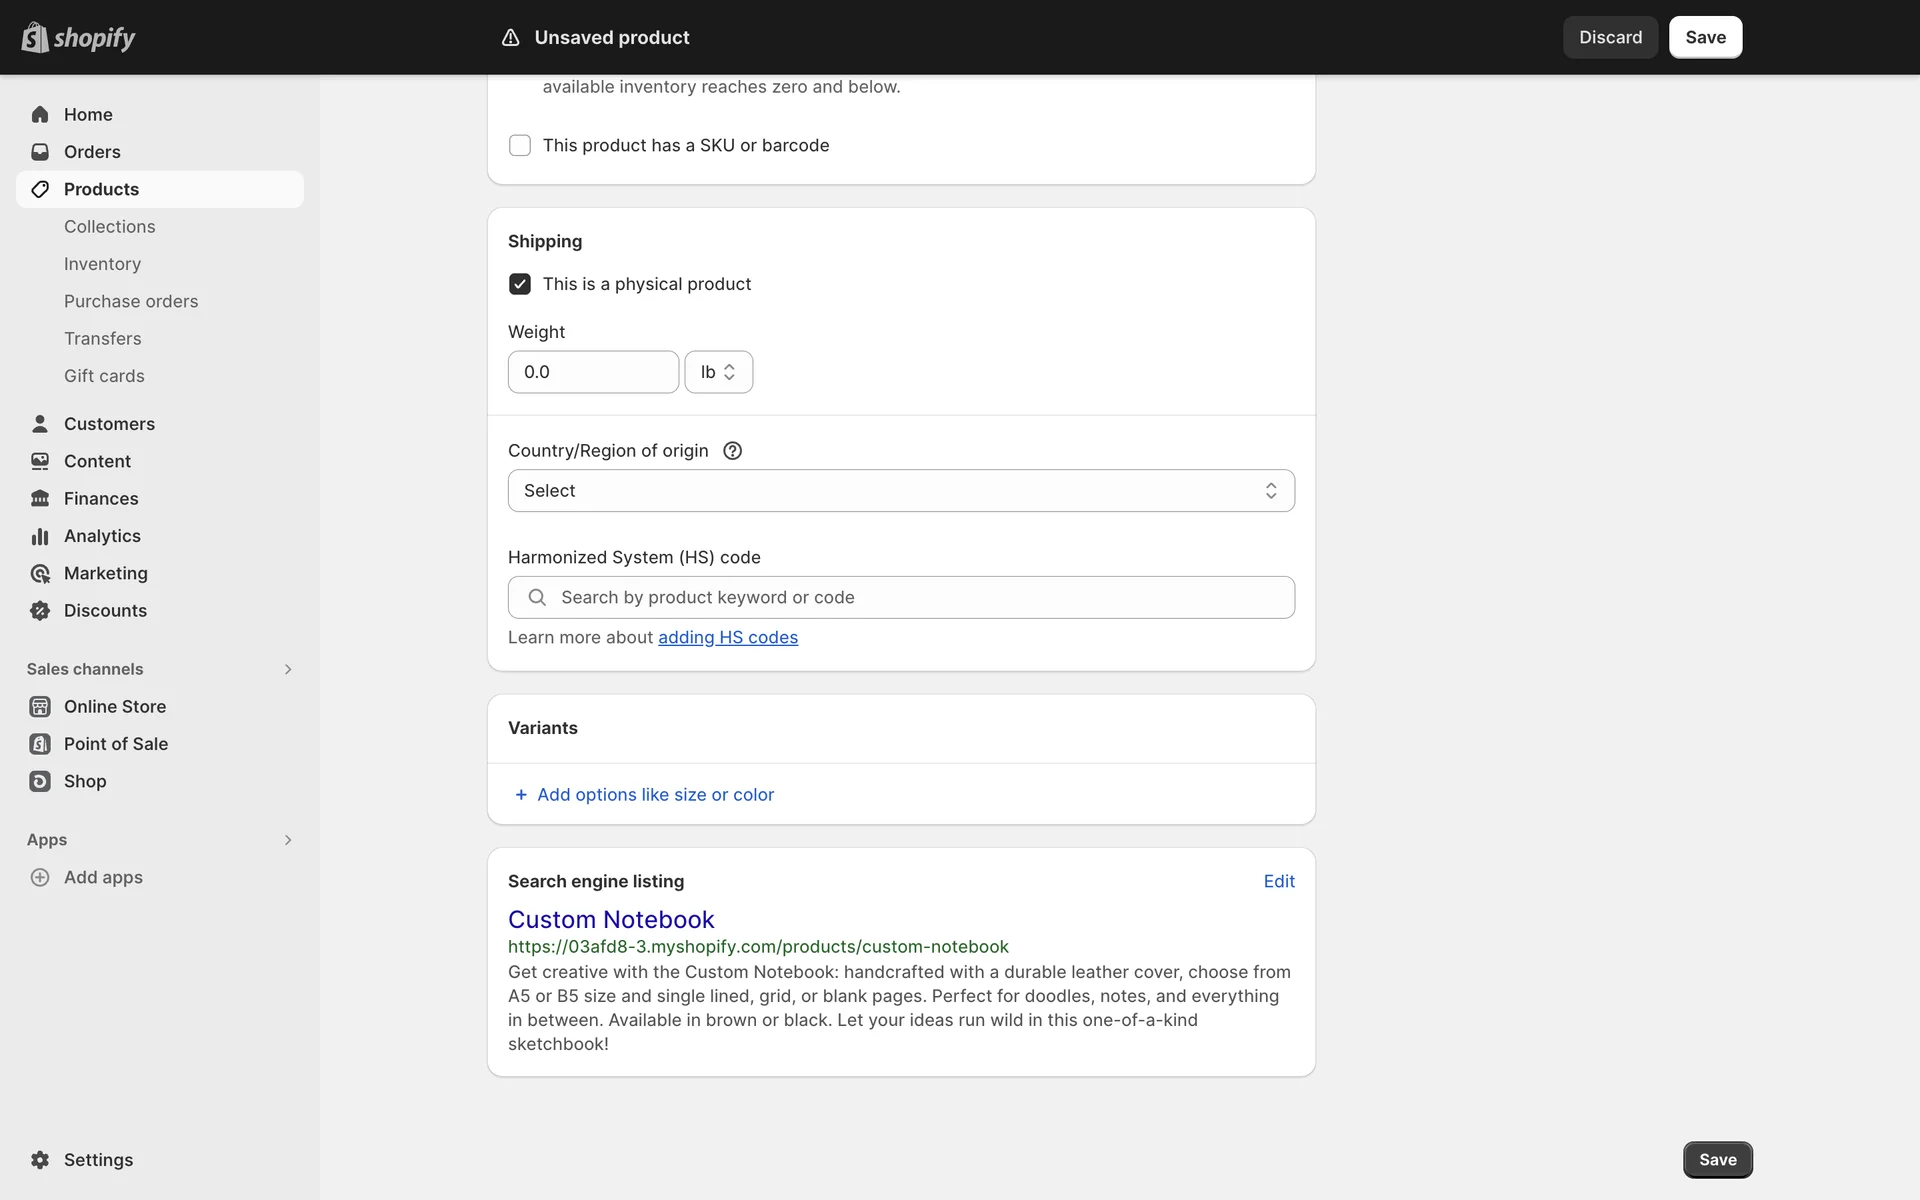Open Country/Region of origin Select dropdown
The width and height of the screenshot is (1920, 1200).
(900, 491)
